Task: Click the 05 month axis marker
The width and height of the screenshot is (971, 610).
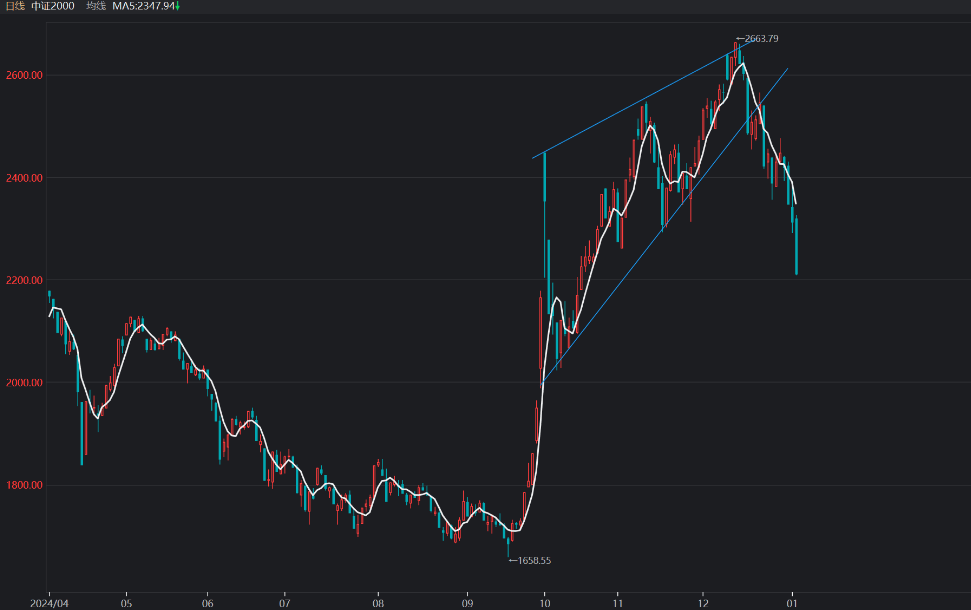Action: pos(126,603)
